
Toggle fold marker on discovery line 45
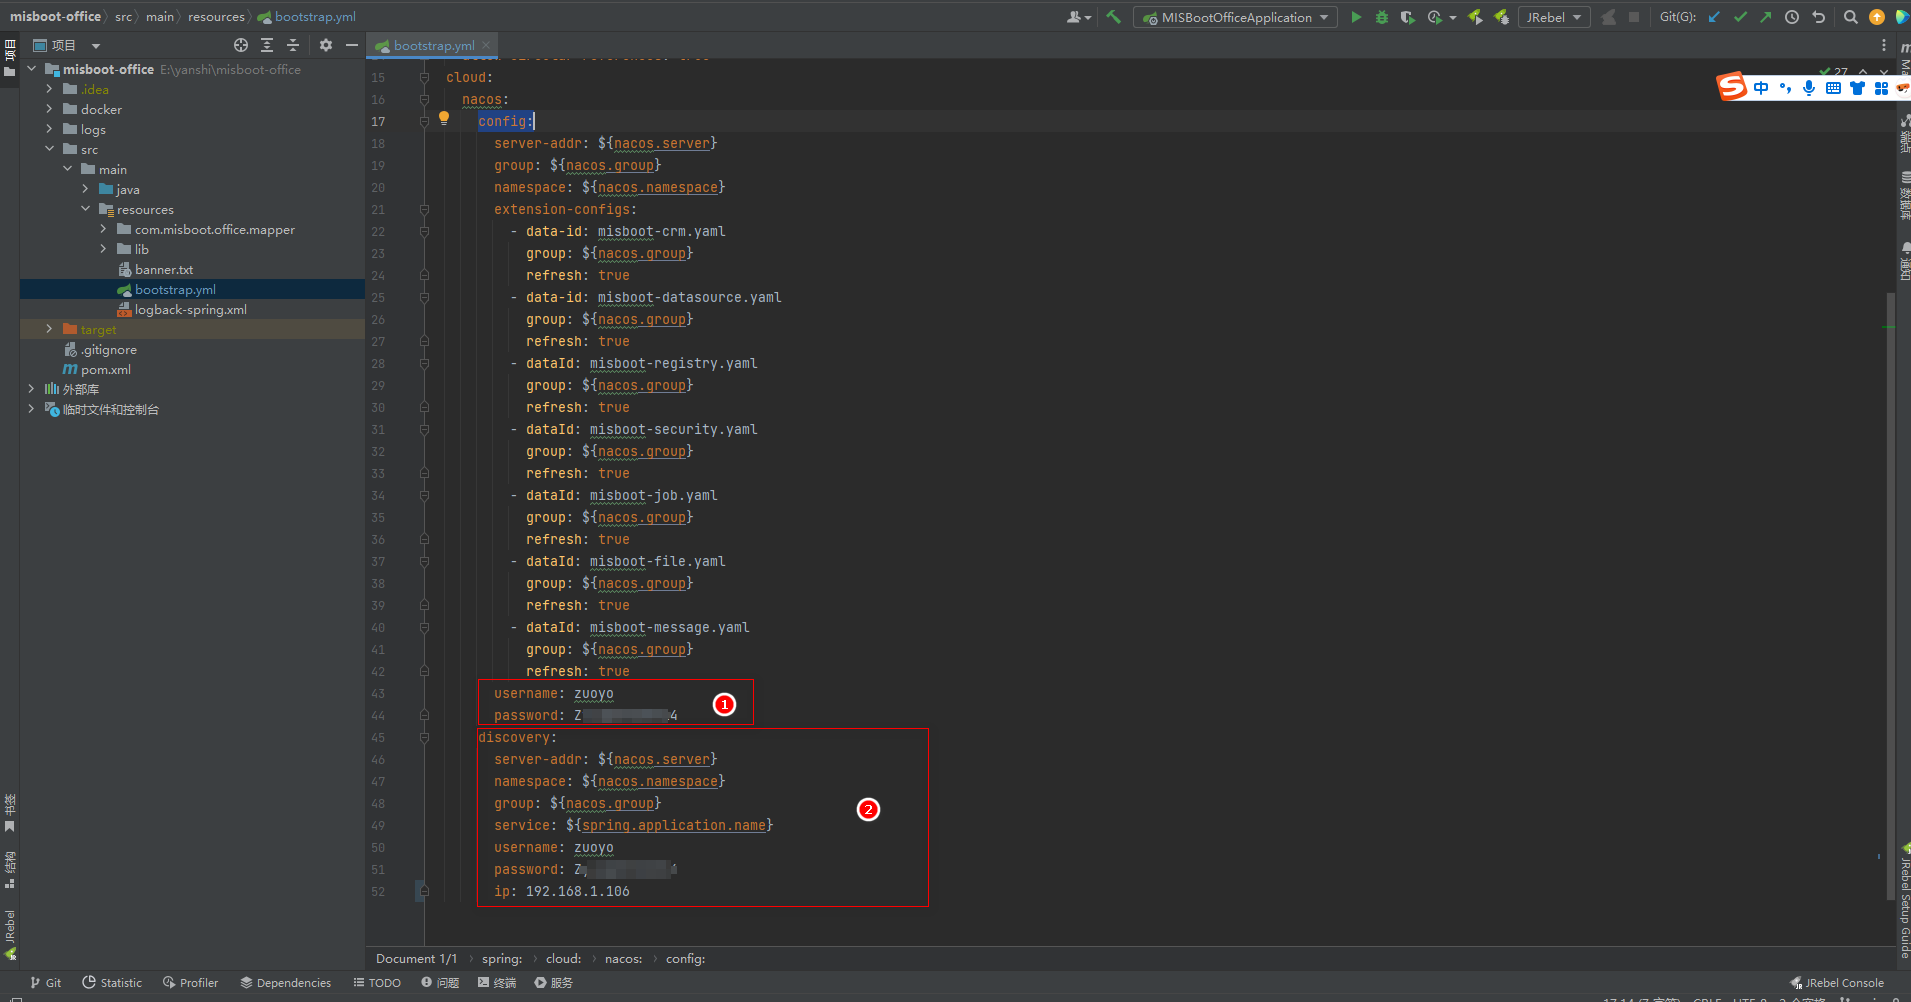(x=424, y=737)
